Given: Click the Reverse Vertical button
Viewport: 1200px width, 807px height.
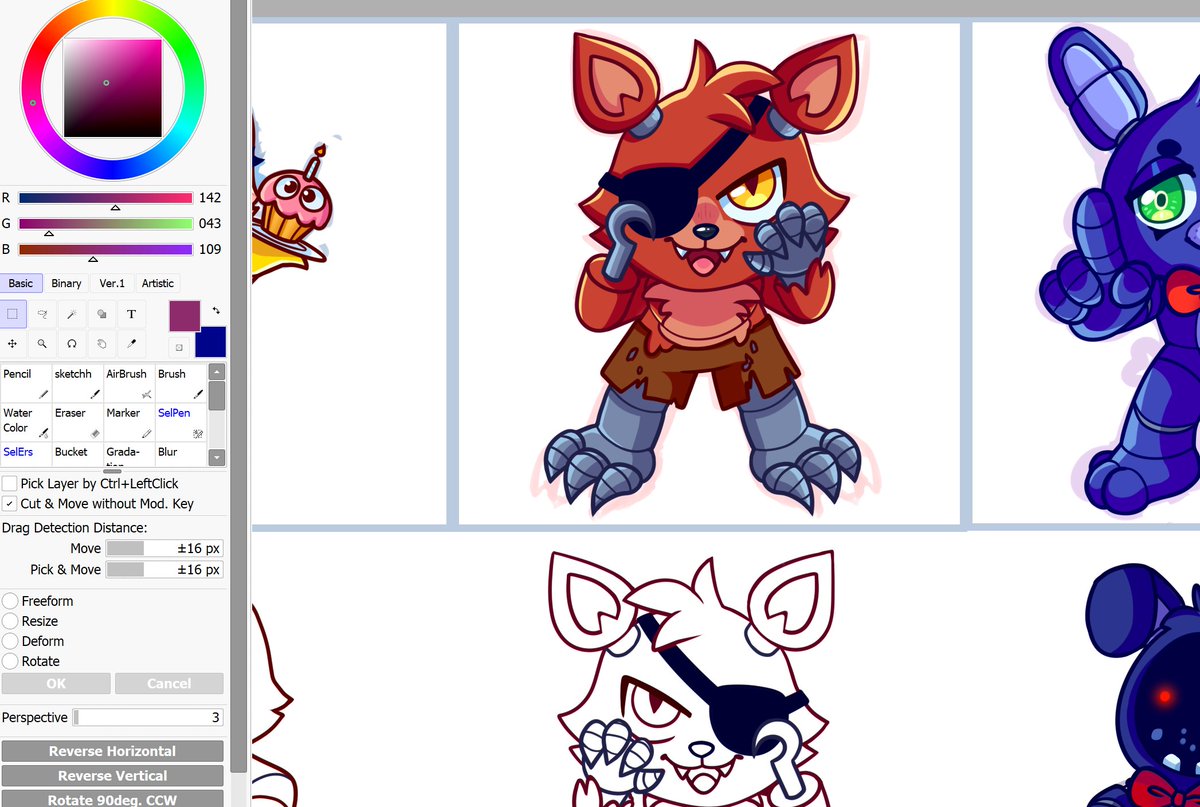Looking at the screenshot, I should point(112,776).
